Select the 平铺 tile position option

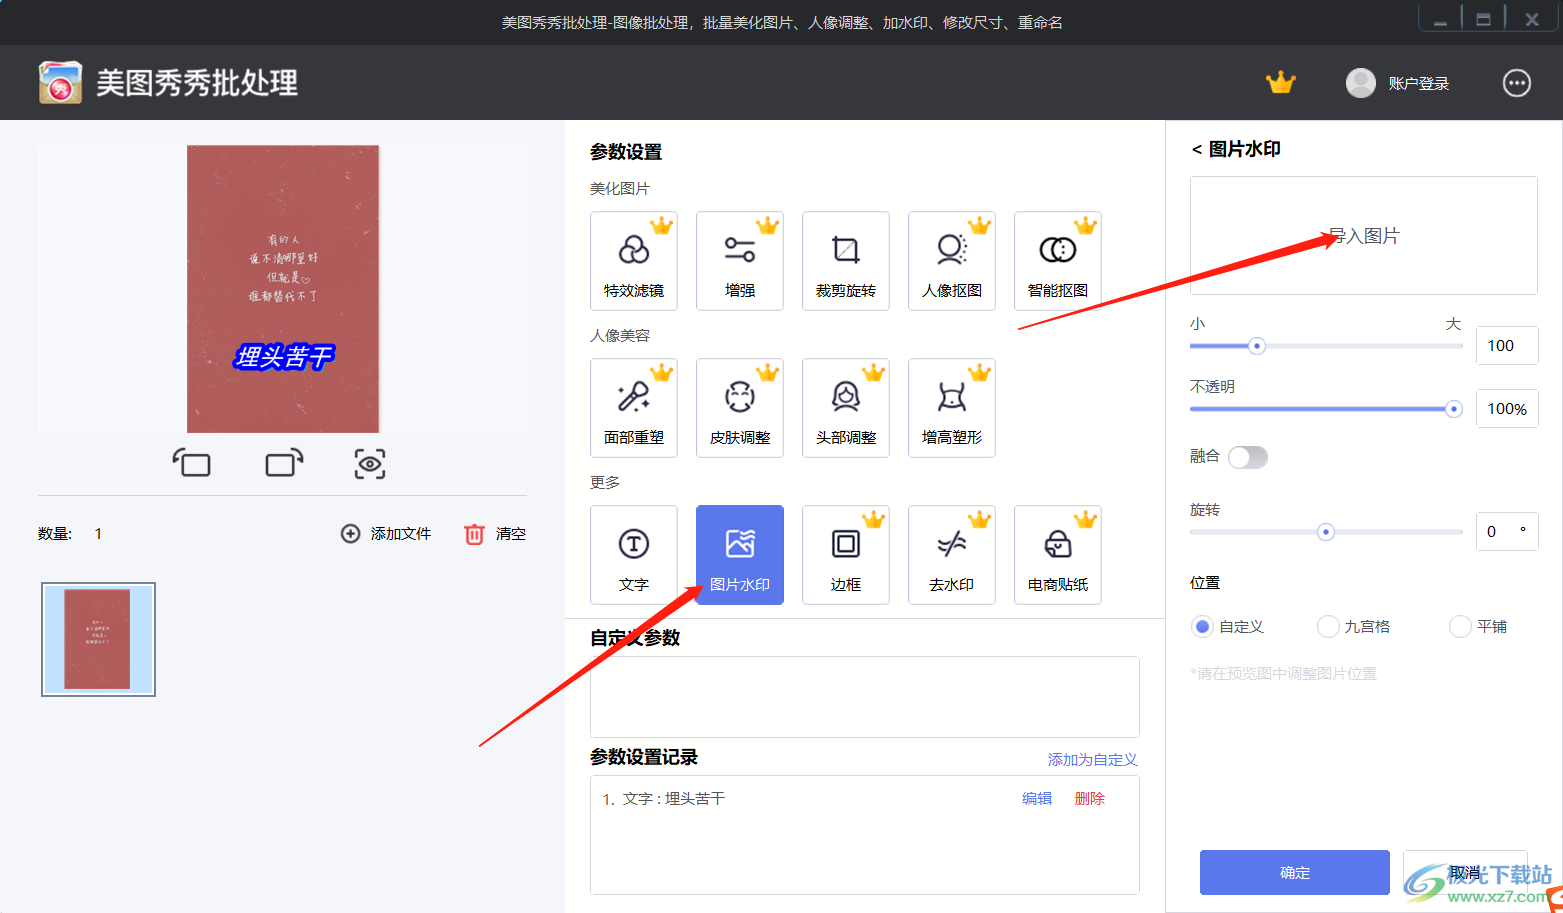coord(1460,627)
